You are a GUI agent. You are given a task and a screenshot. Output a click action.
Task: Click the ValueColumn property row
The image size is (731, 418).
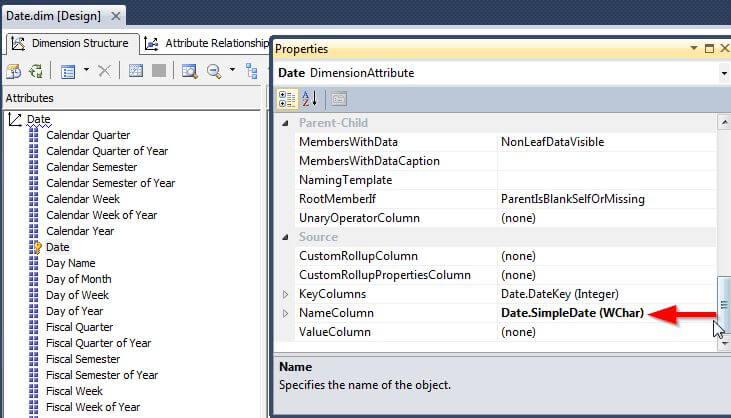[505, 332]
